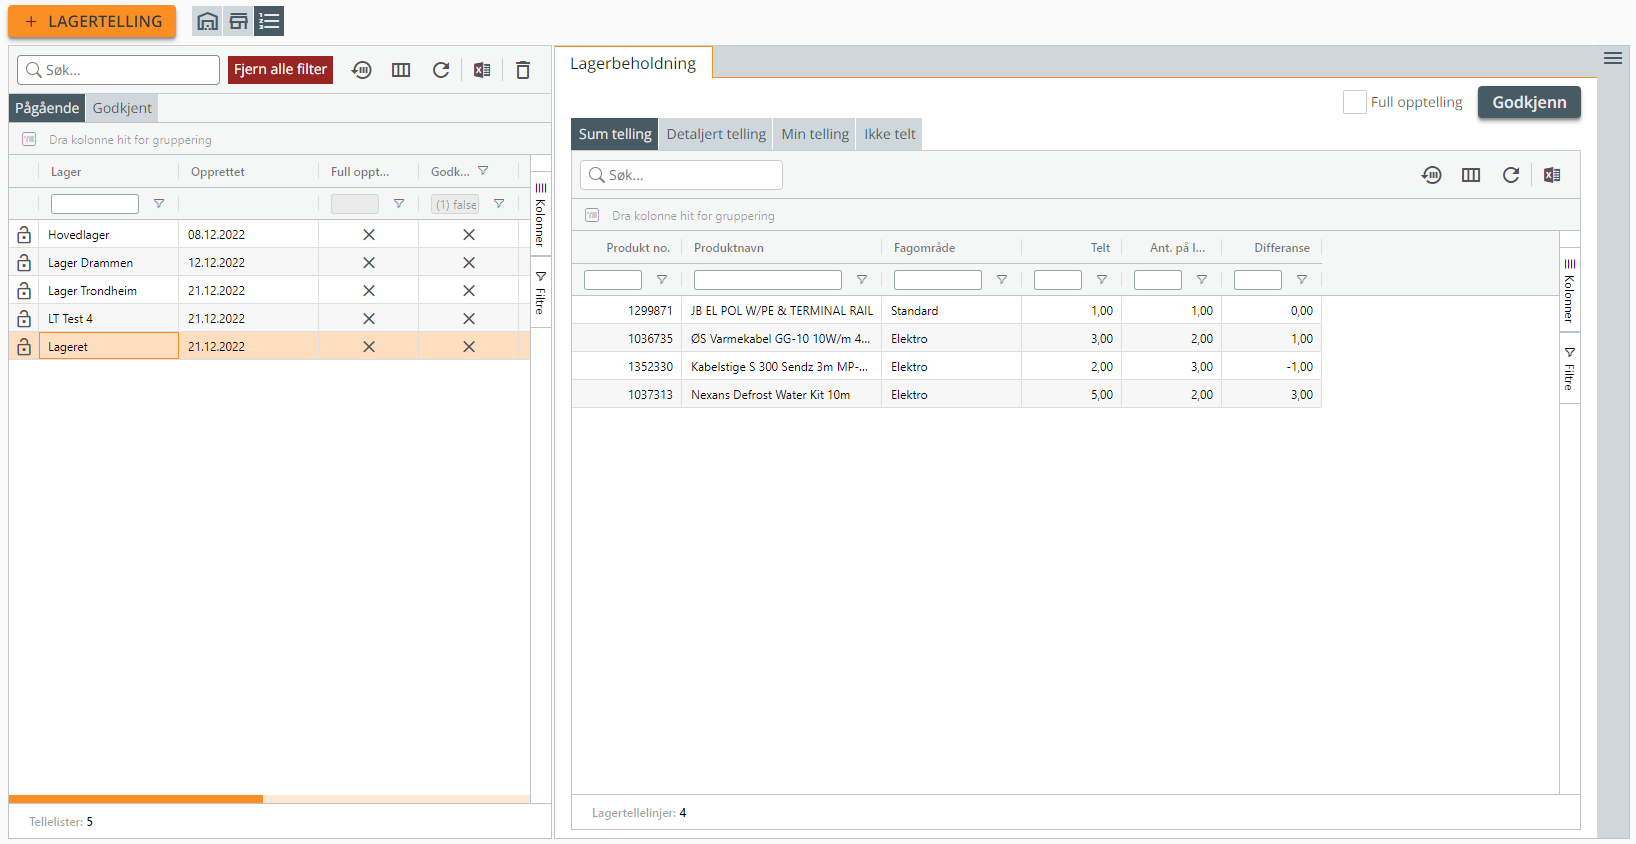Refresh the left count list
This screenshot has height=844, width=1636.
[x=441, y=70]
